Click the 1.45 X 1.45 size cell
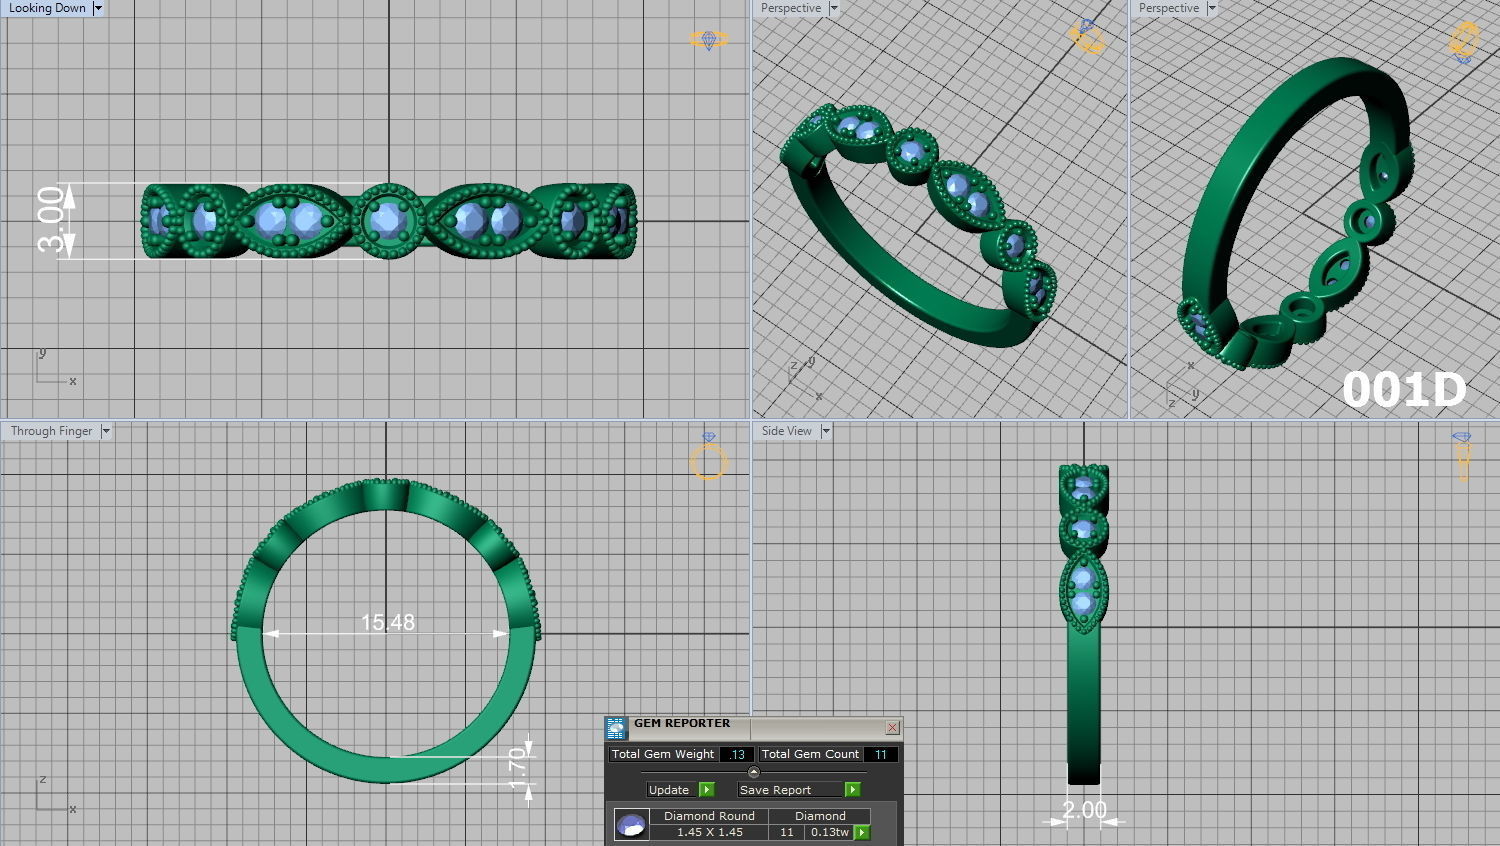The image size is (1500, 846). click(710, 832)
